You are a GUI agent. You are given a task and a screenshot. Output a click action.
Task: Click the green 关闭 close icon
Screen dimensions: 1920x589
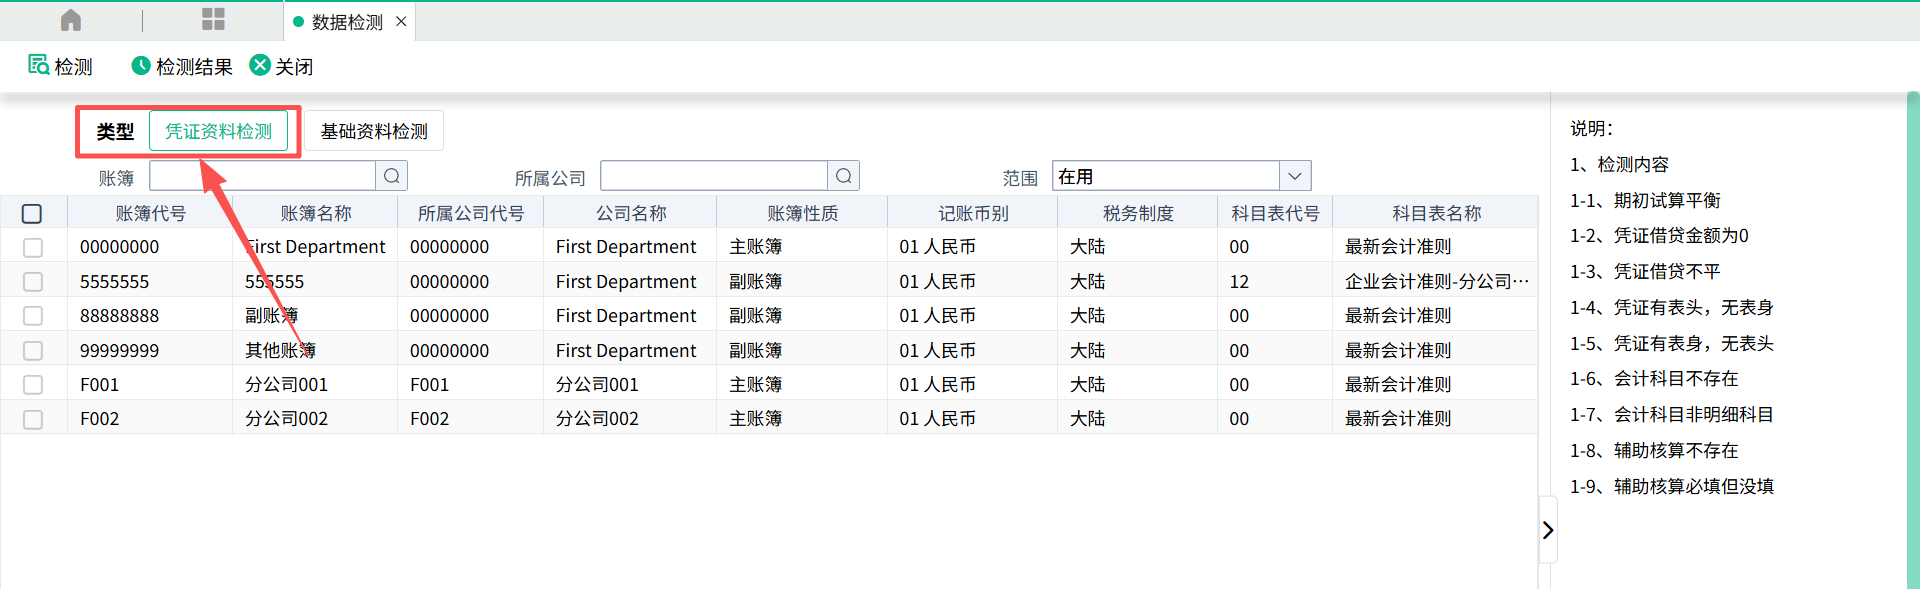click(261, 66)
